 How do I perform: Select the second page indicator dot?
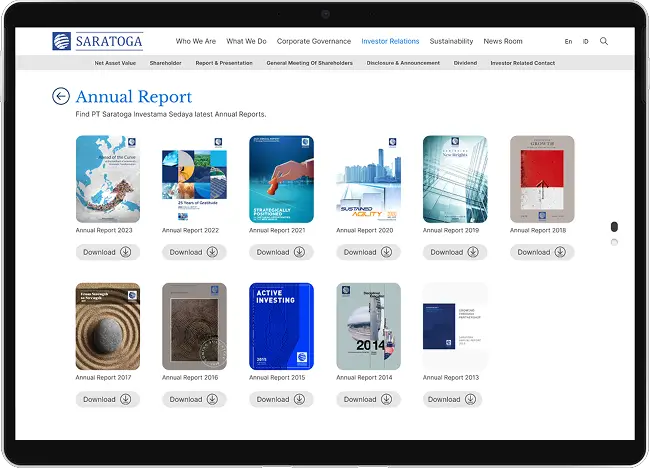tap(614, 242)
